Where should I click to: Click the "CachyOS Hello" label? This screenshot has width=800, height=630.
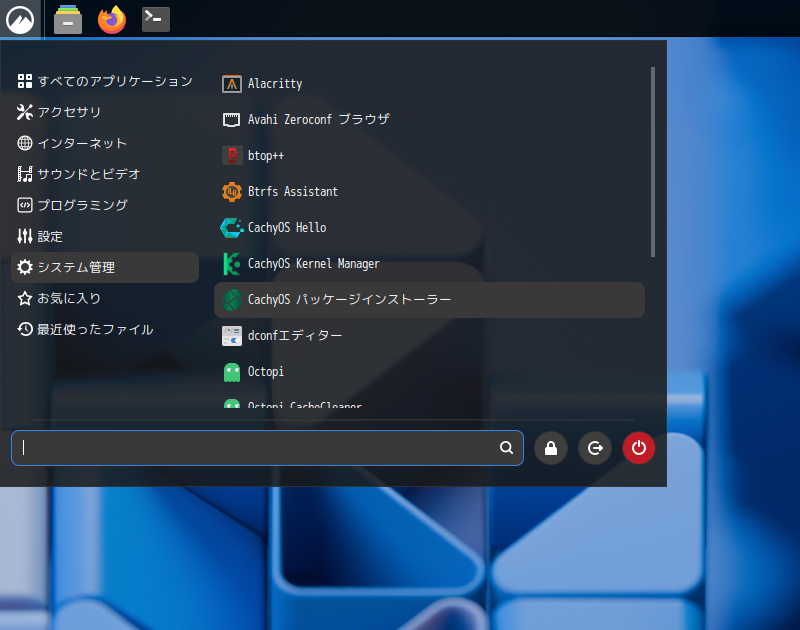pyautogui.click(x=287, y=228)
